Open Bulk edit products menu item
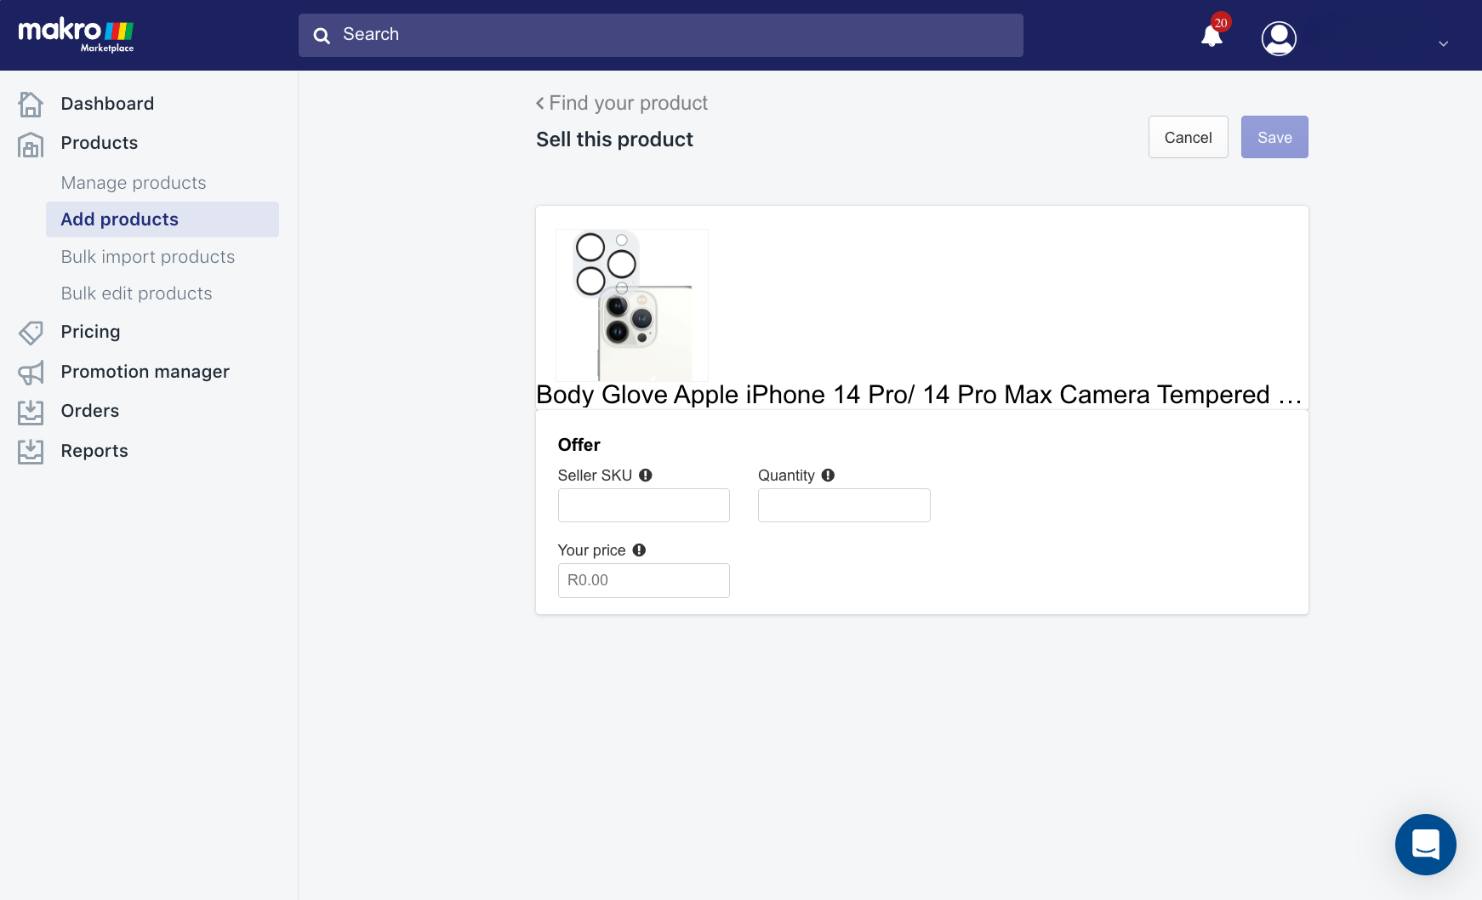Screen dimensions: 1482x900 pos(136,293)
